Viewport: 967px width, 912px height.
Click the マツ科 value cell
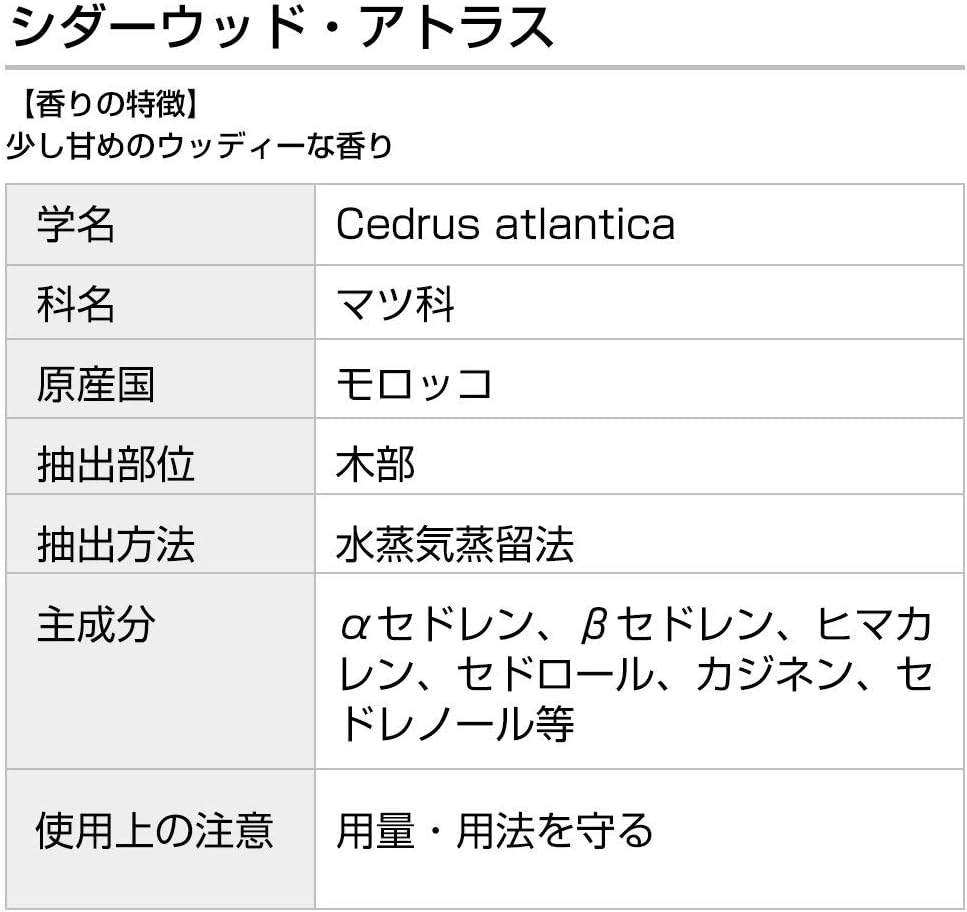tap(640, 303)
